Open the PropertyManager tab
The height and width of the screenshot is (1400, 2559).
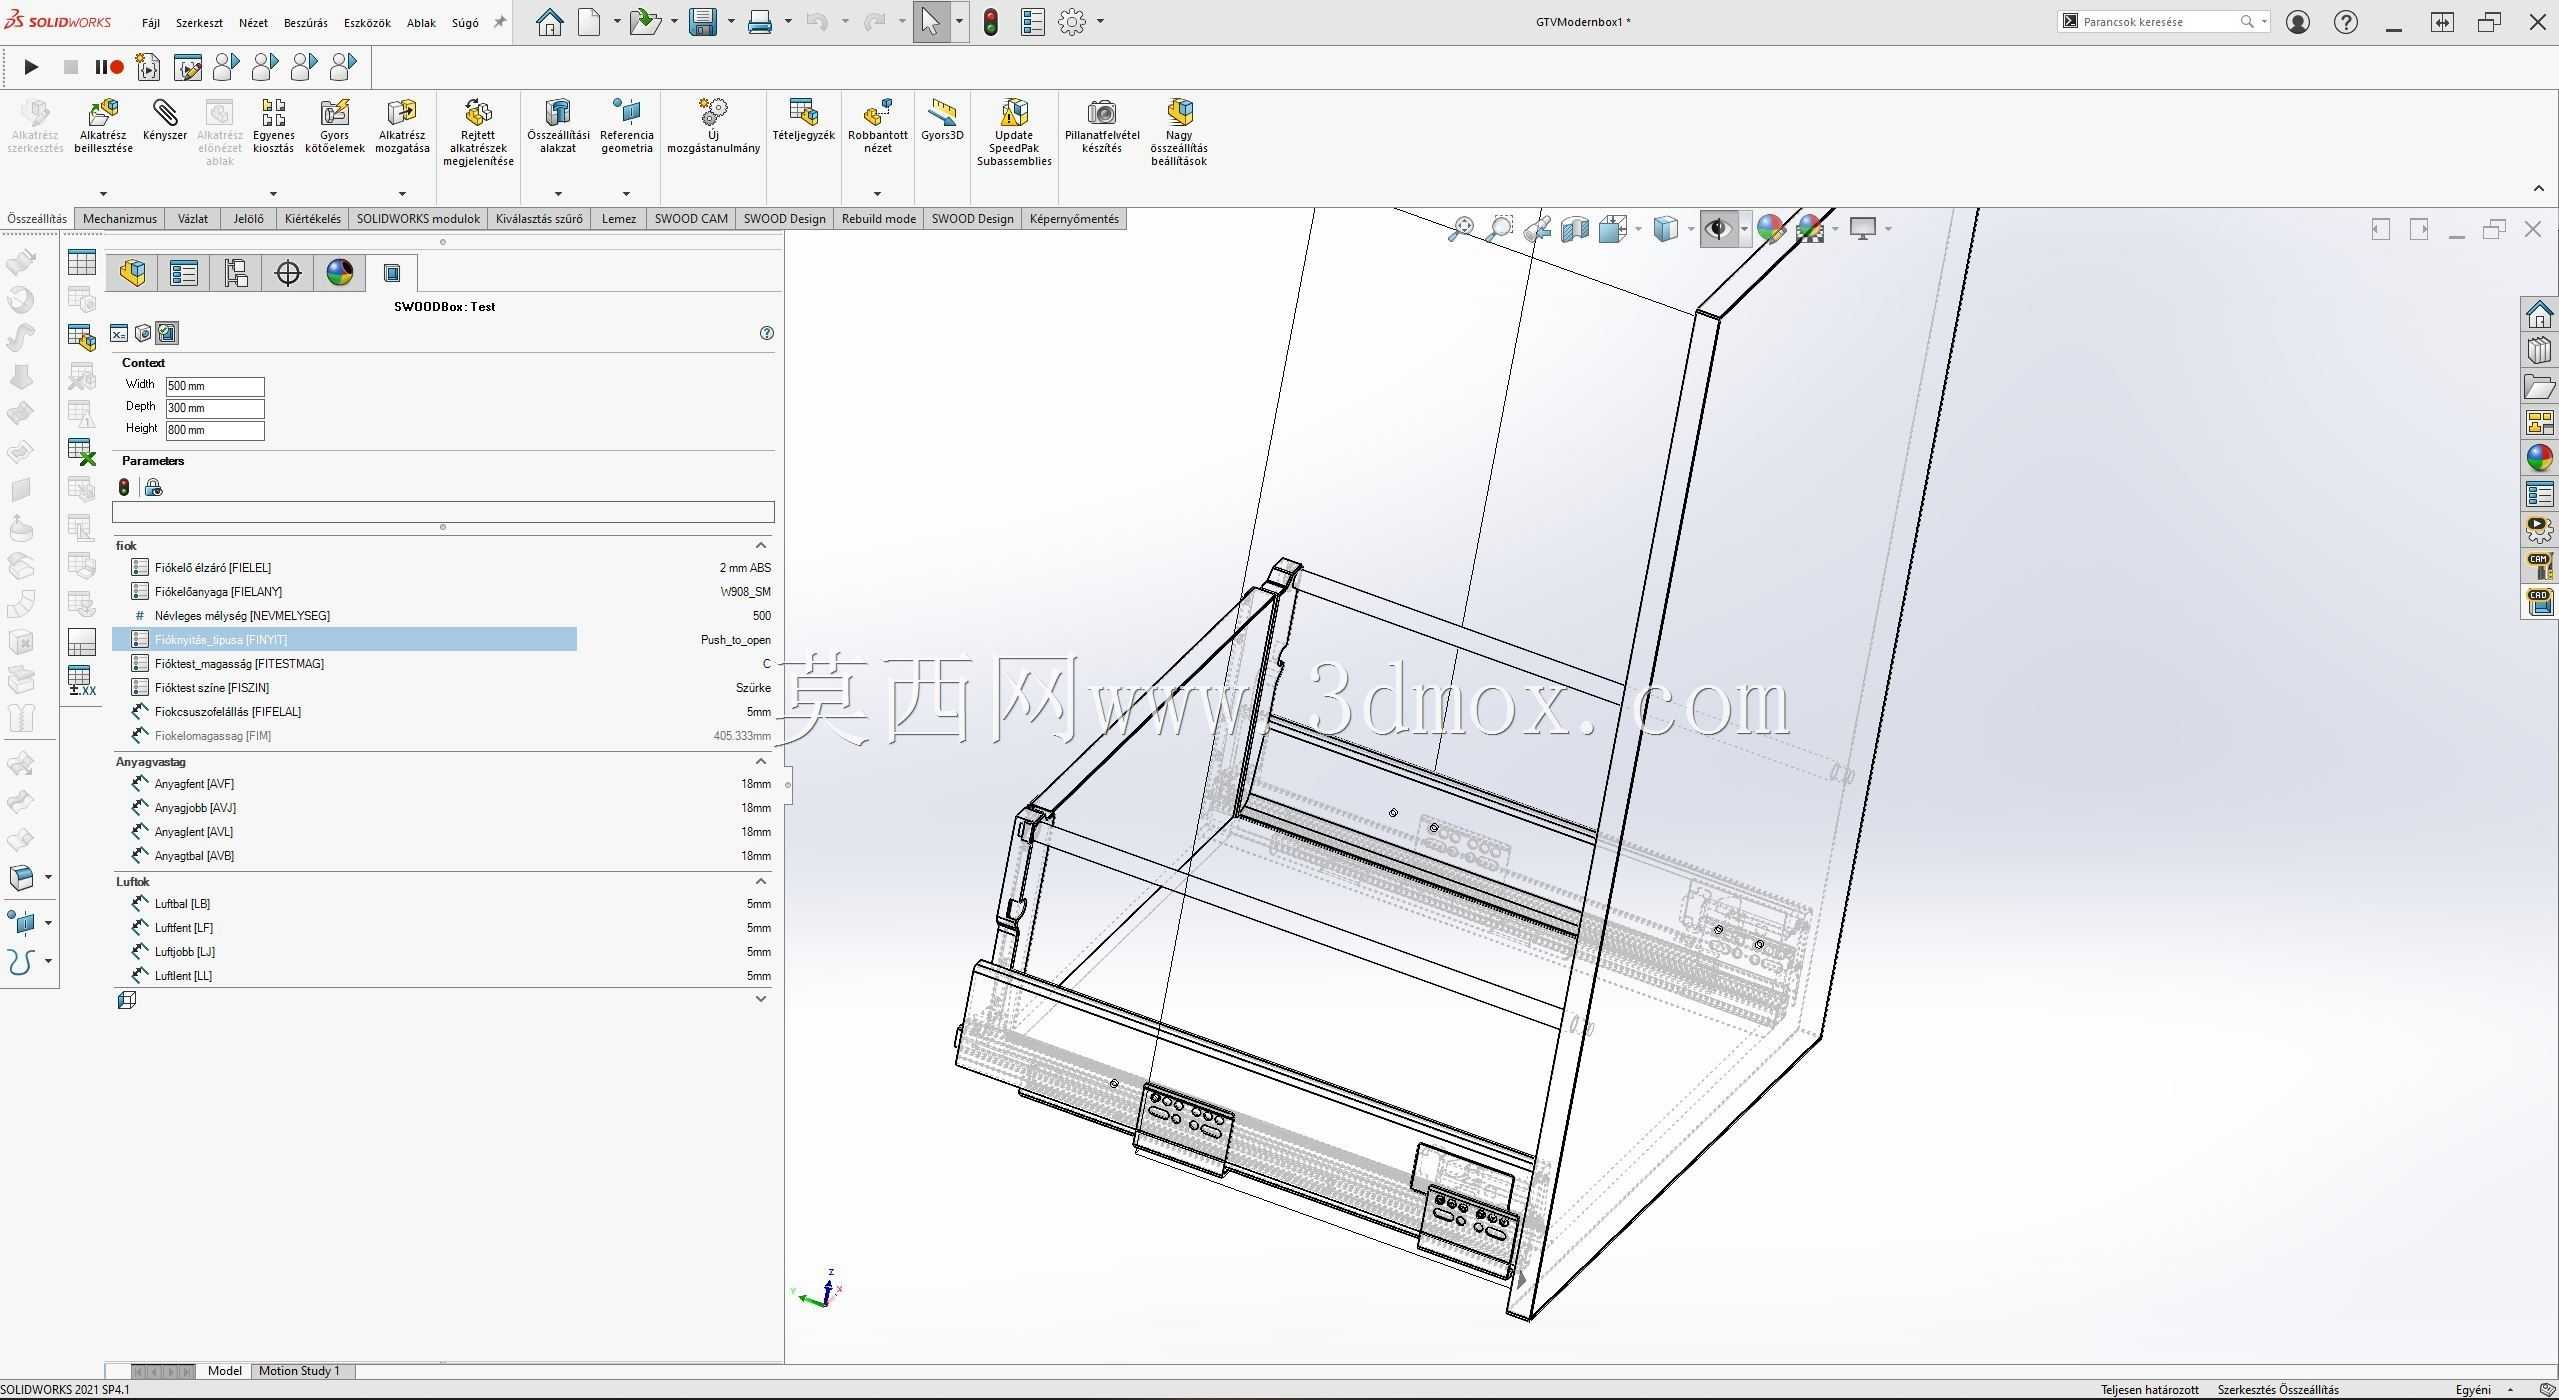coord(184,273)
